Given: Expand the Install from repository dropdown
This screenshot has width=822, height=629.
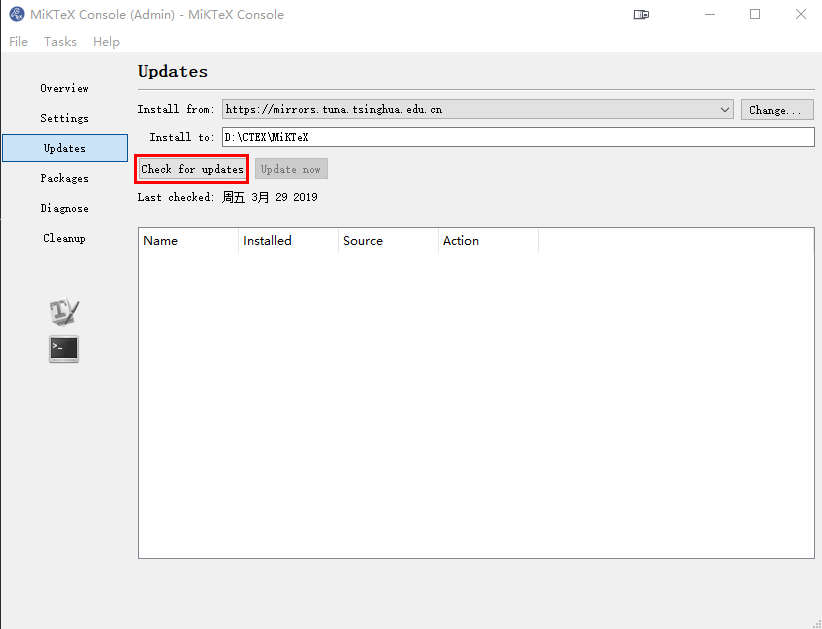Looking at the screenshot, I should (478, 110).
